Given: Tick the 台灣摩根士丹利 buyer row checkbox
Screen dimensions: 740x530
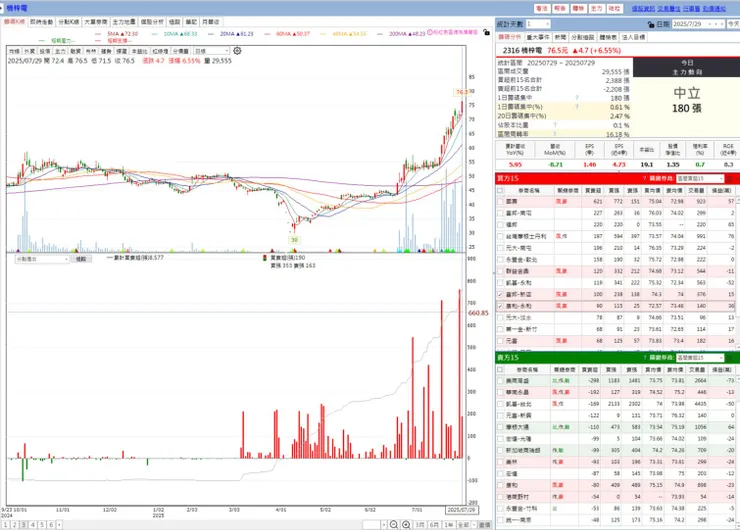Looking at the screenshot, I should (500, 236).
